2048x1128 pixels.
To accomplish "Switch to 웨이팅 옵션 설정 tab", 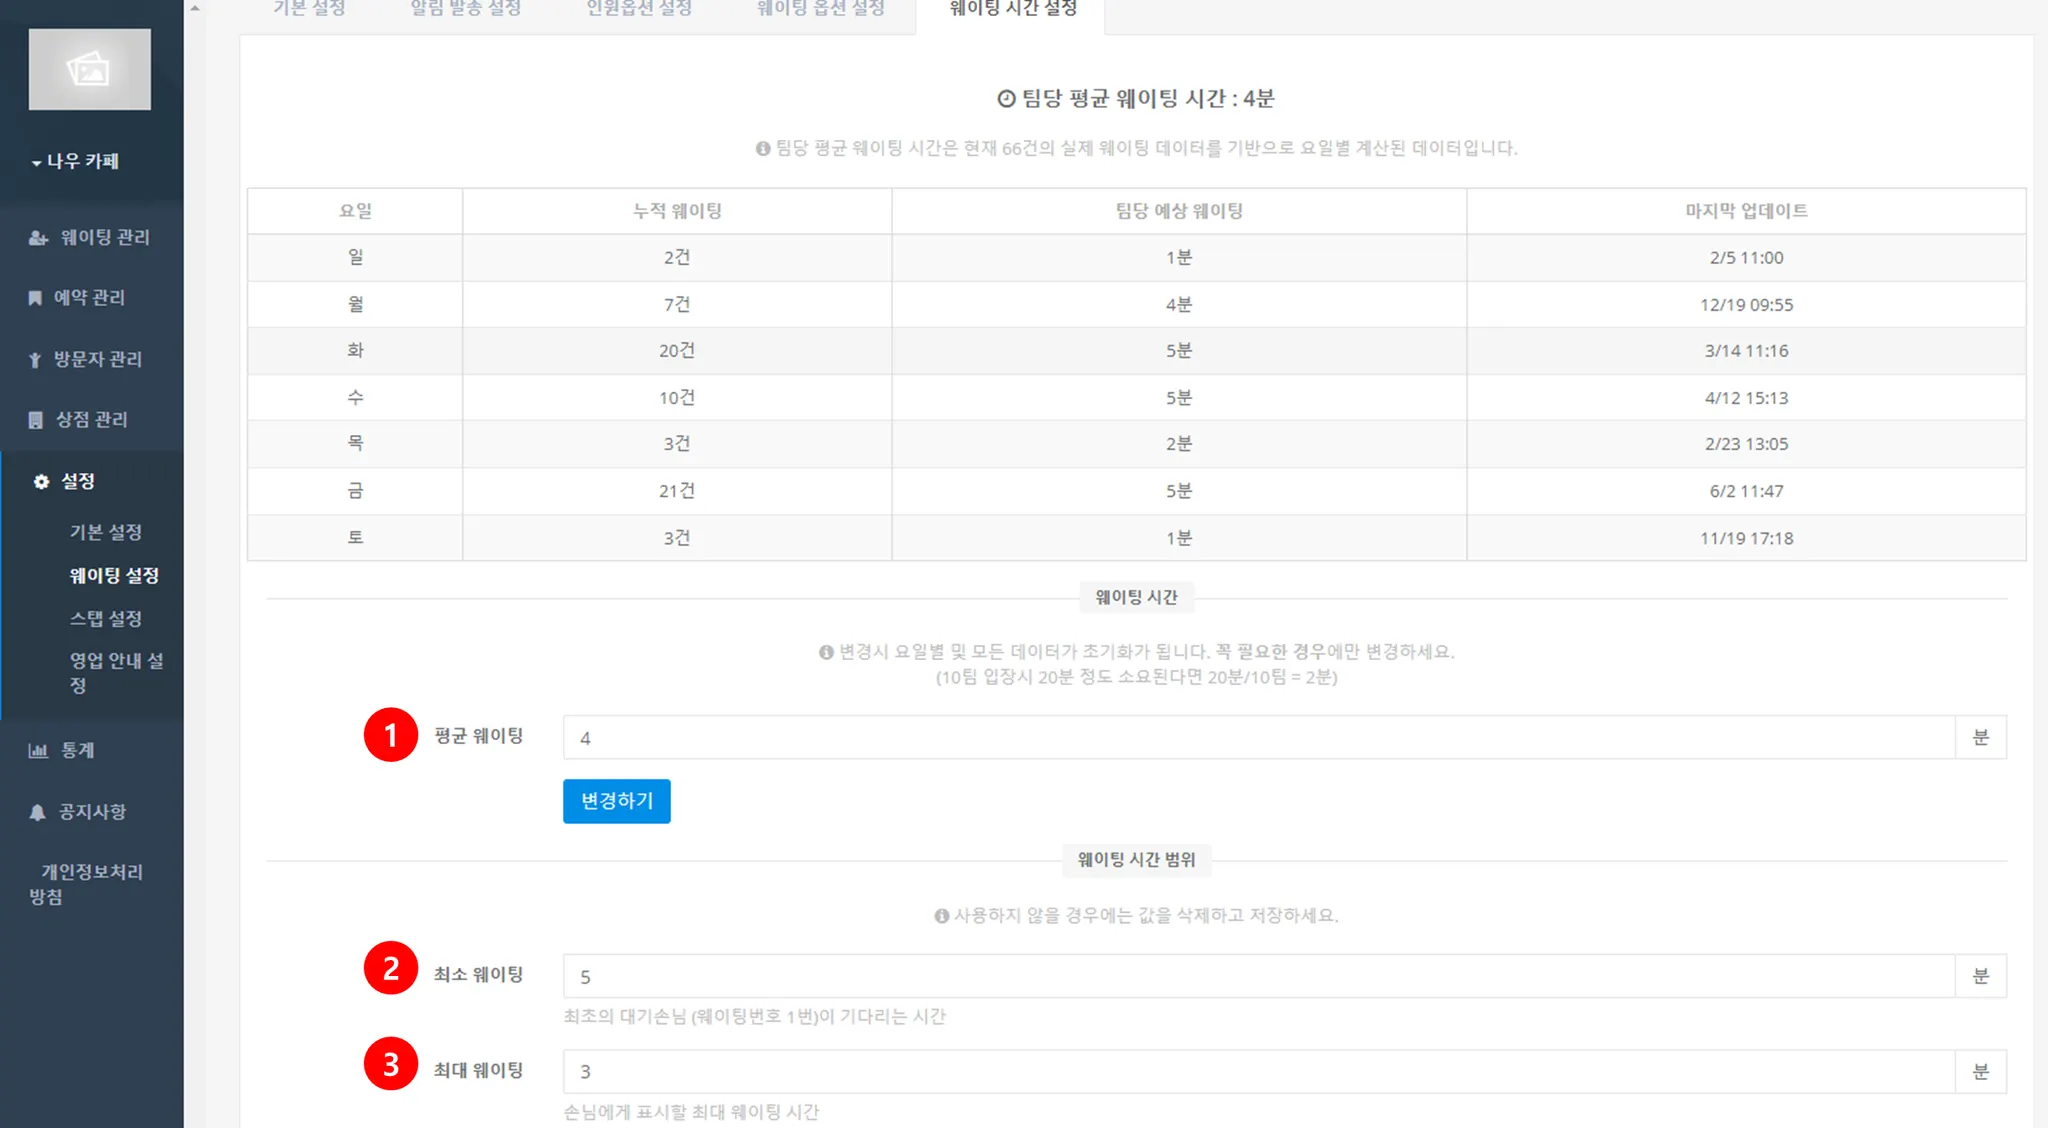I will coord(820,9).
